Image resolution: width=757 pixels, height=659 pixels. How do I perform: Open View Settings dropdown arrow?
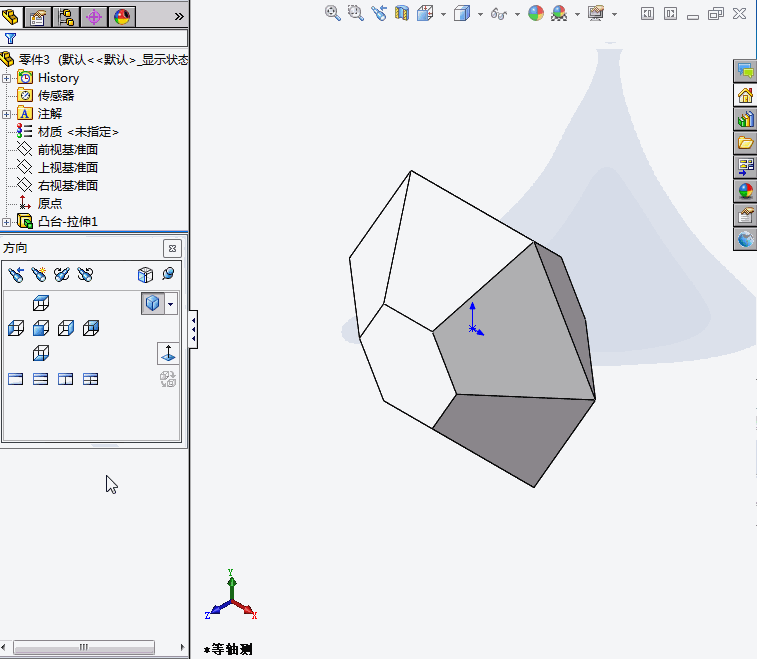coord(615,14)
